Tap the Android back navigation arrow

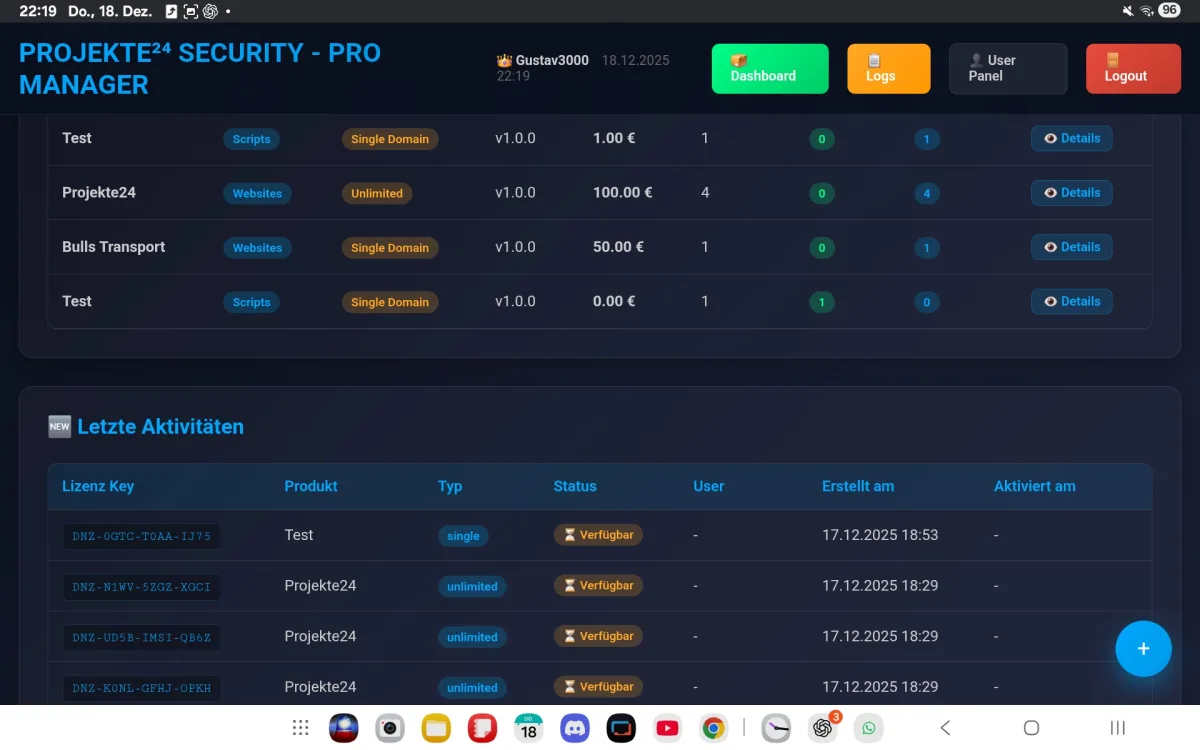click(x=945, y=728)
